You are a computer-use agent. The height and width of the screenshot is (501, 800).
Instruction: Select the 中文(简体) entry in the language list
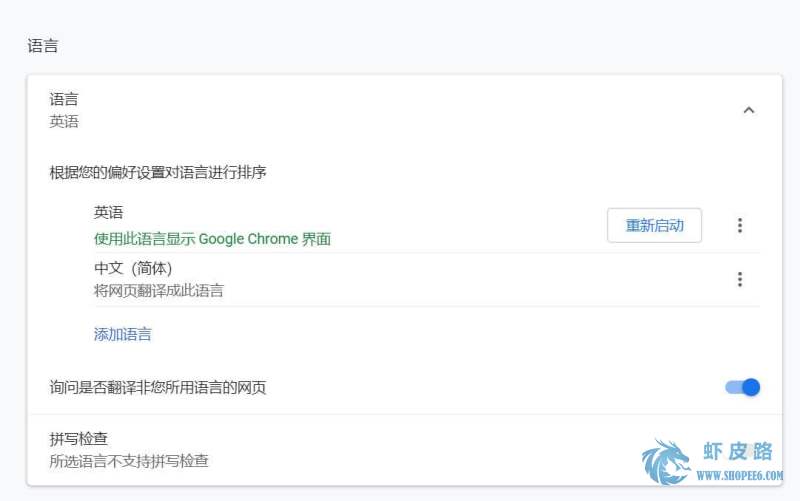tap(133, 268)
